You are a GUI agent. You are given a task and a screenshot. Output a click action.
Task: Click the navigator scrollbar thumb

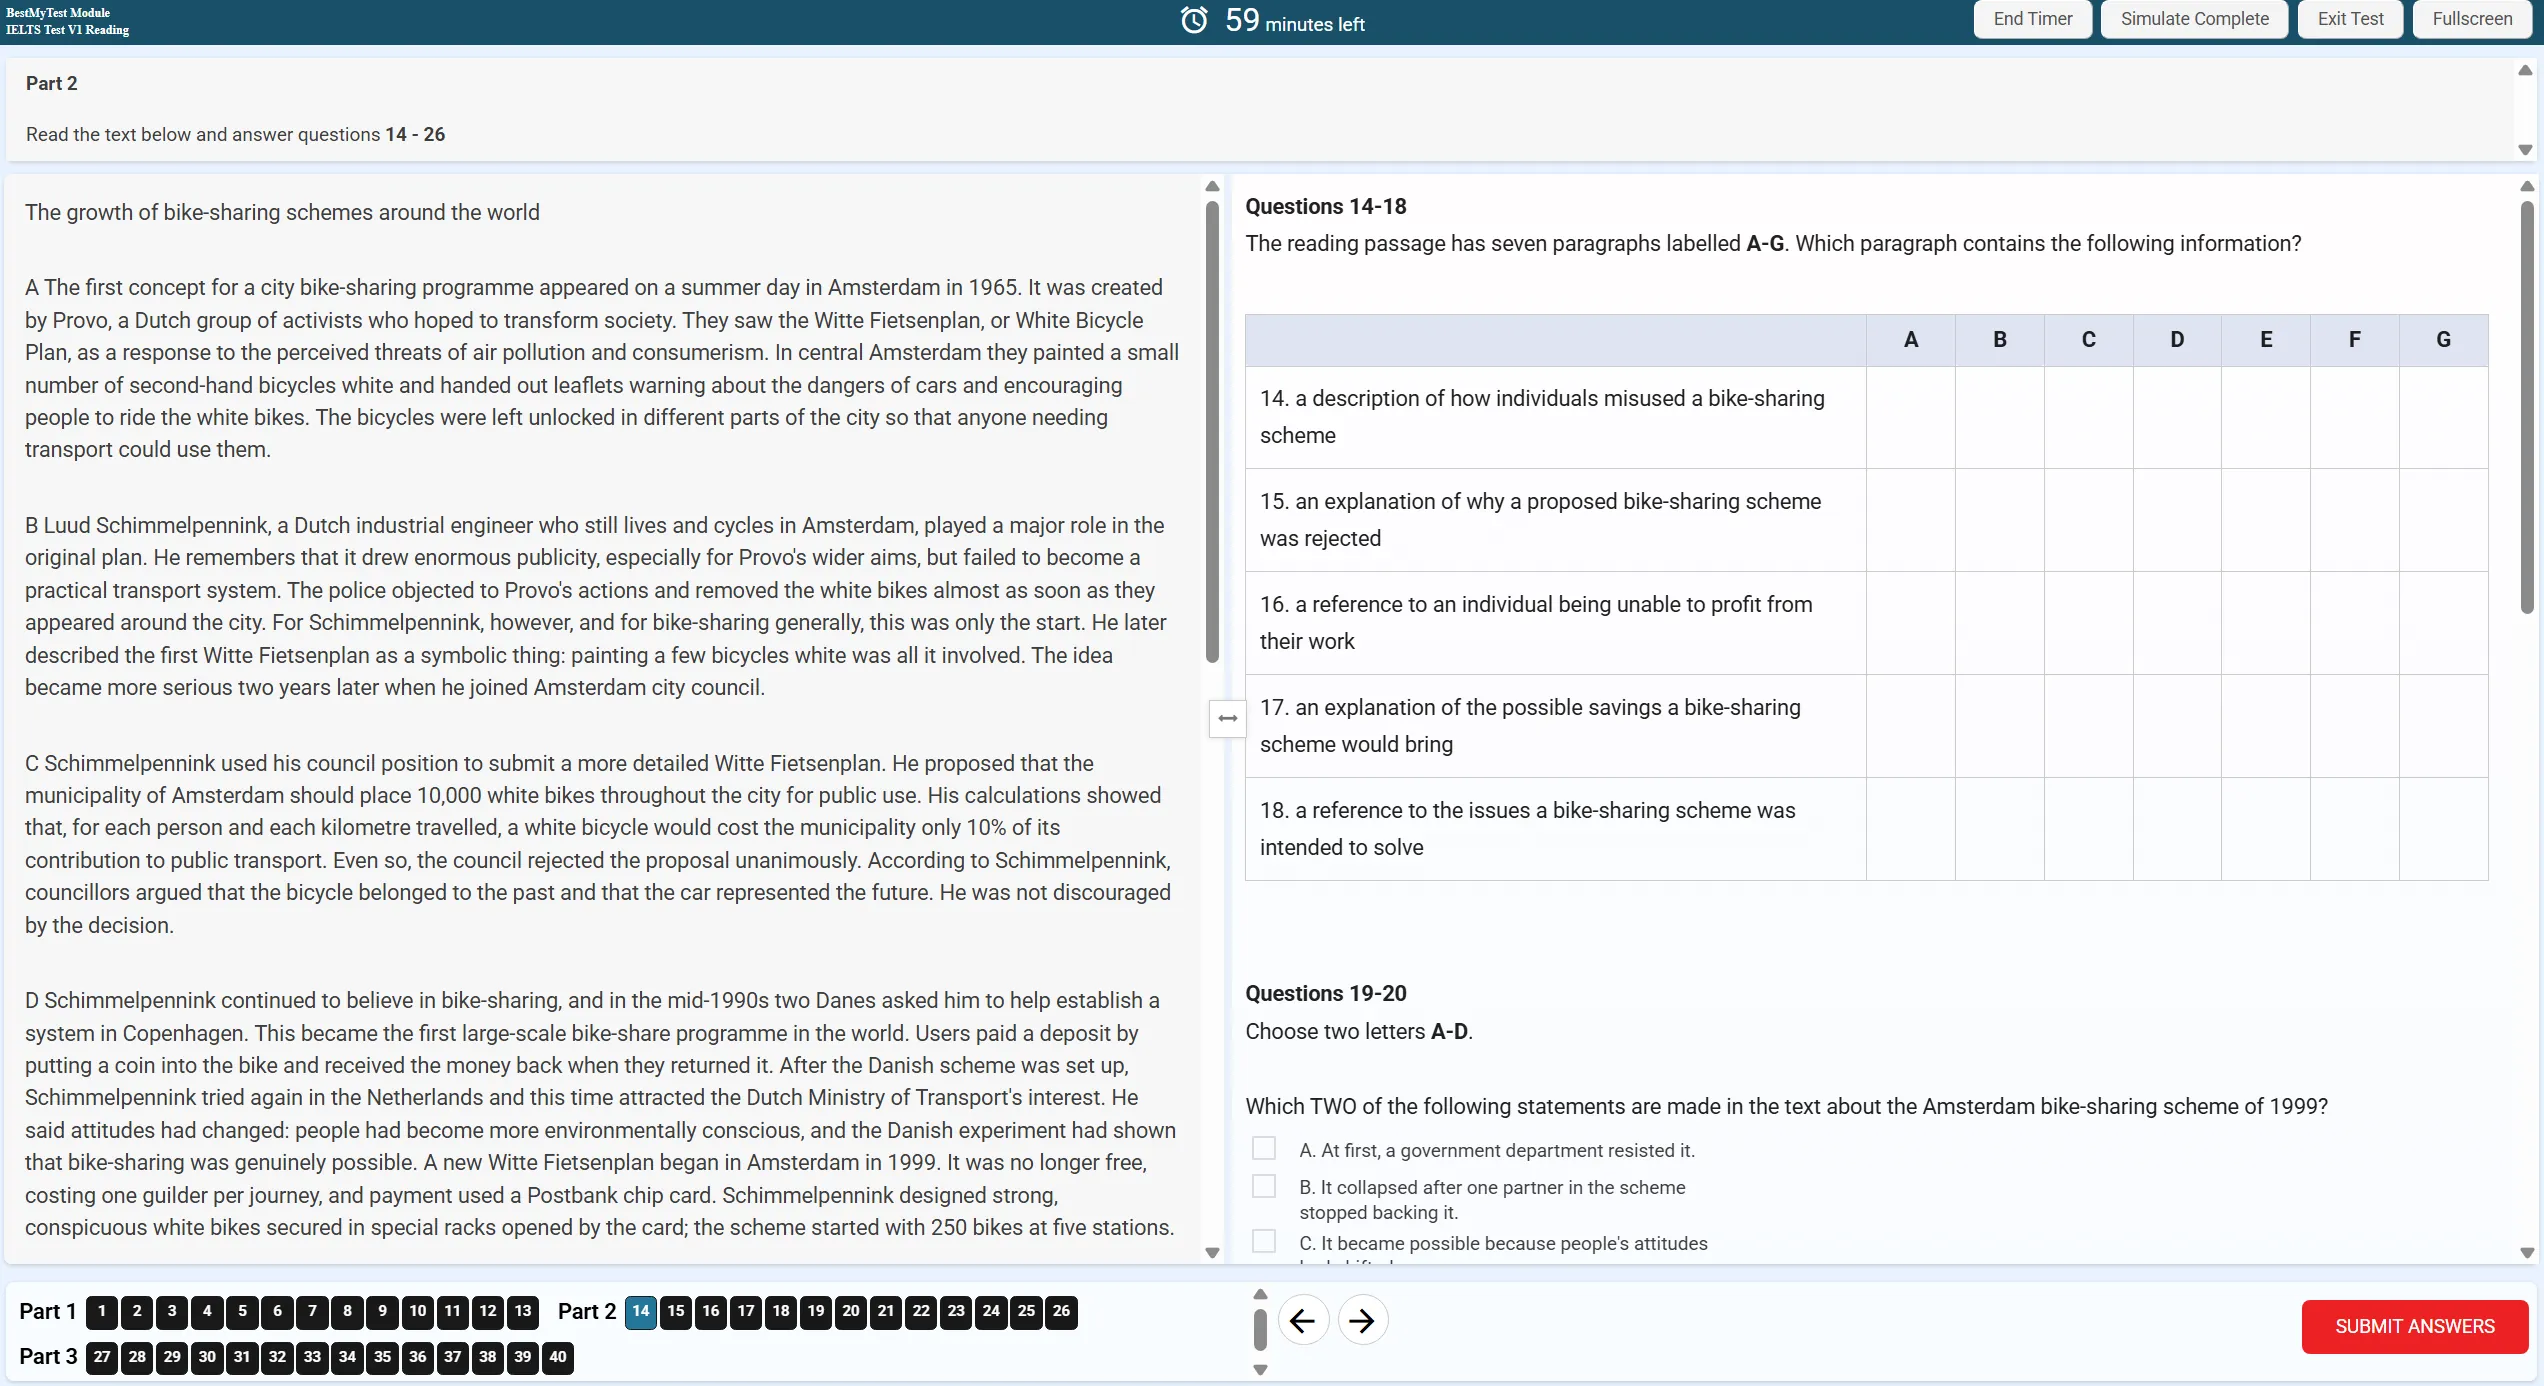click(1260, 1329)
